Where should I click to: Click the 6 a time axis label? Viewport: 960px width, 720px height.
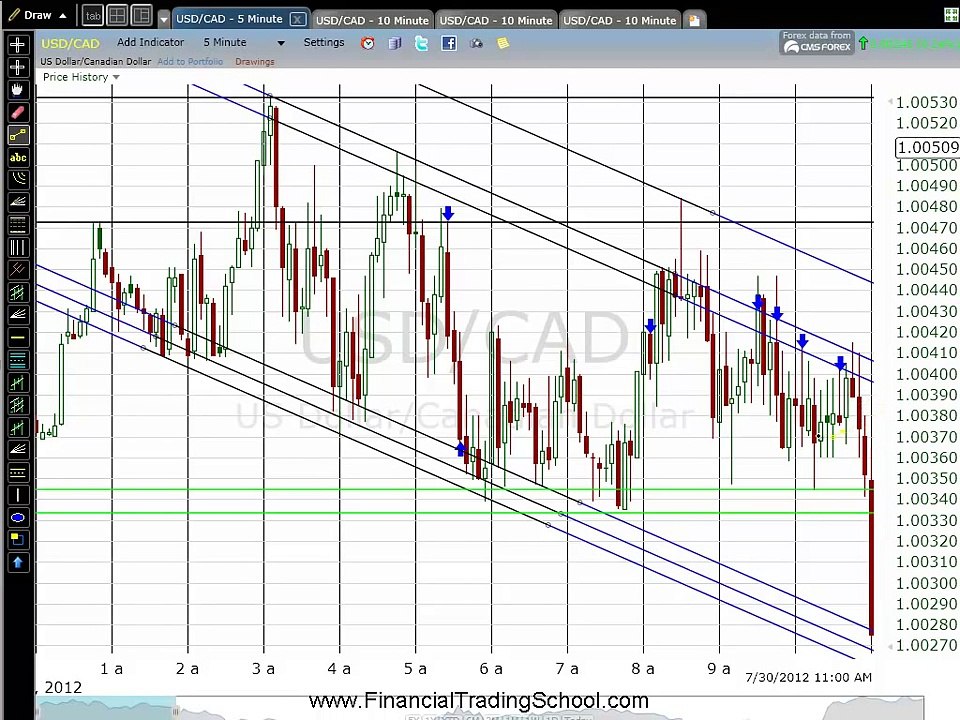click(491, 669)
